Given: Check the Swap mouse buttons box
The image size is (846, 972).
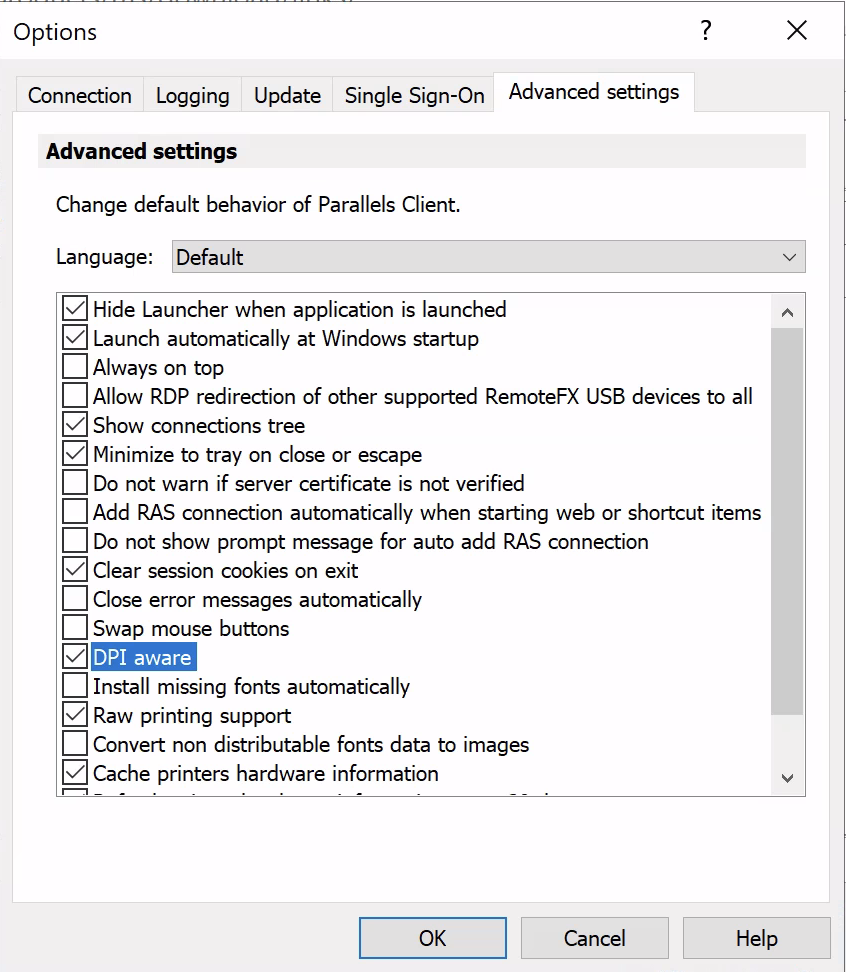Looking at the screenshot, I should [x=75, y=628].
